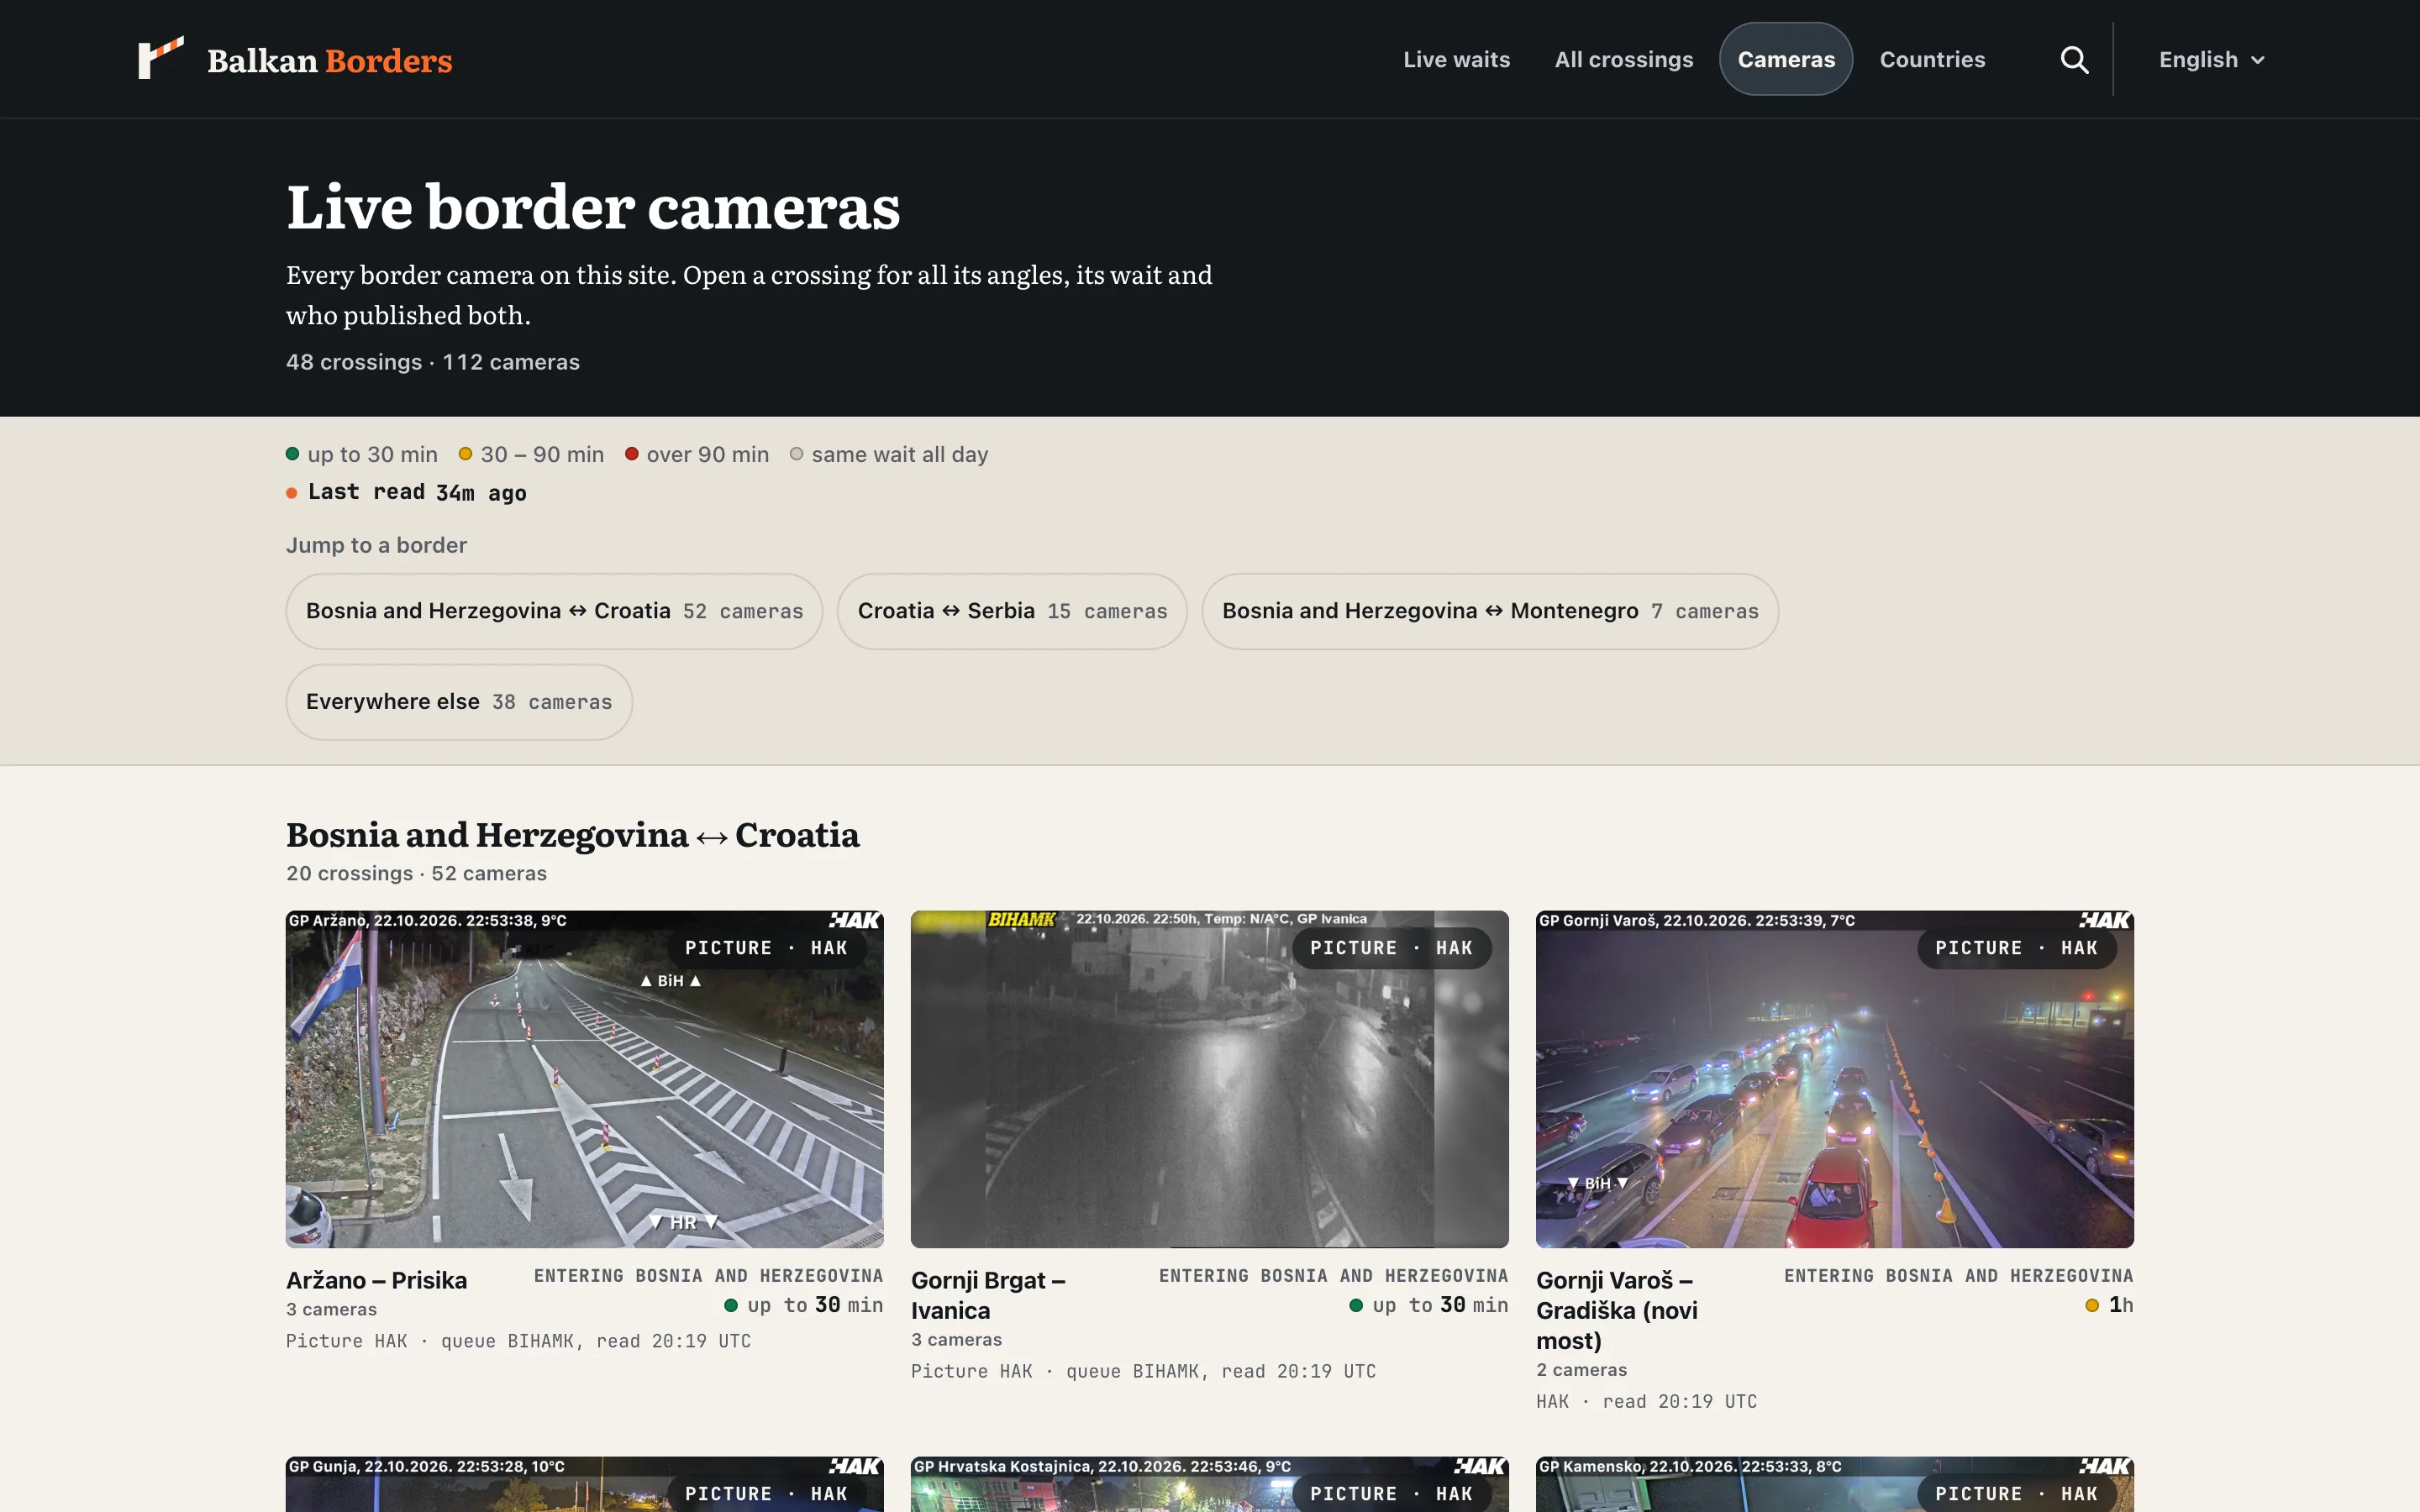Image resolution: width=2420 pixels, height=1512 pixels.
Task: Expand the English language dropdown
Action: [2212, 60]
